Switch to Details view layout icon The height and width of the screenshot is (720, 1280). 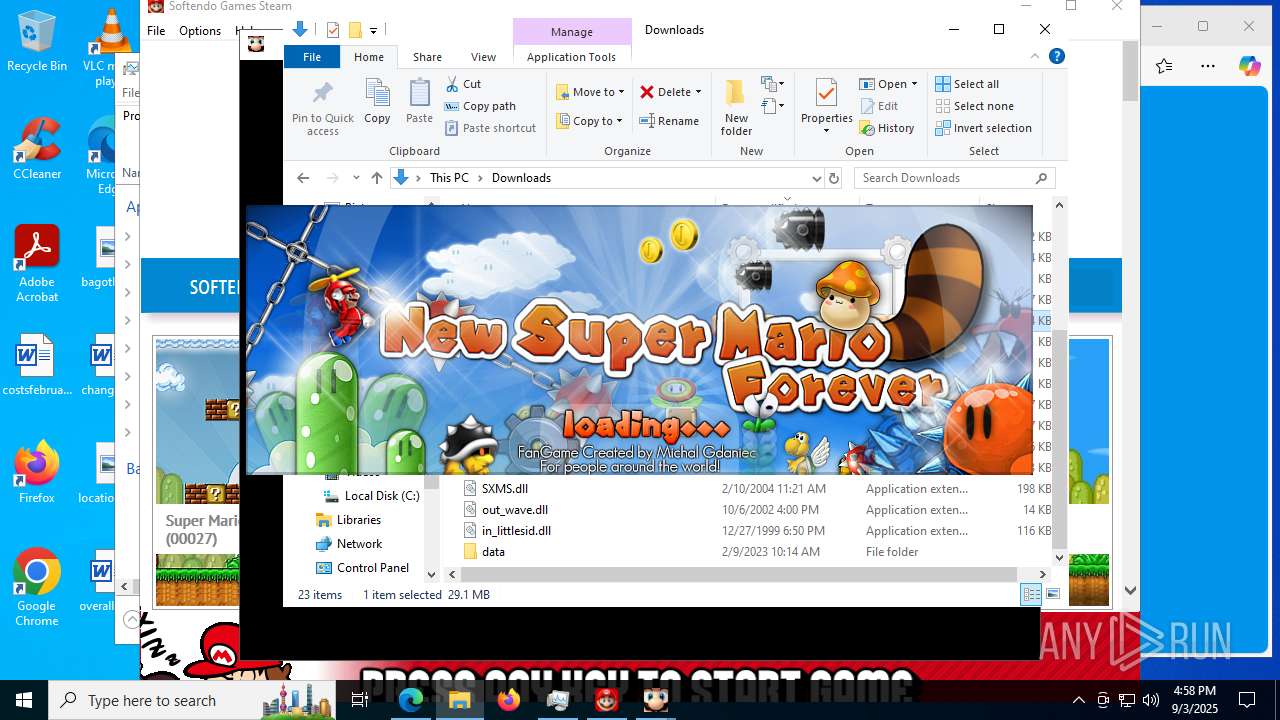[x=1031, y=595]
